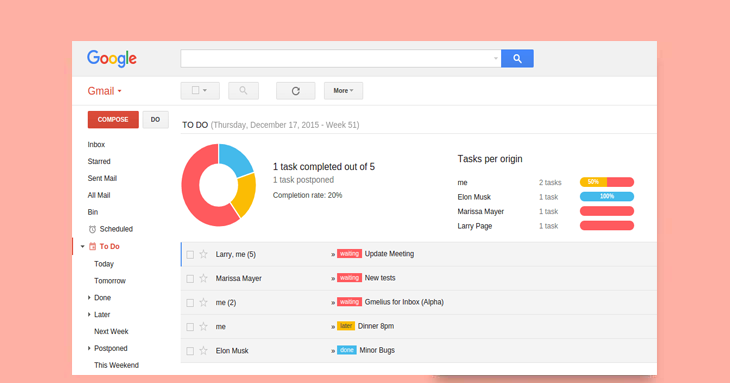Open the Minor Bugs email
The image size is (730, 383).
coord(377,350)
